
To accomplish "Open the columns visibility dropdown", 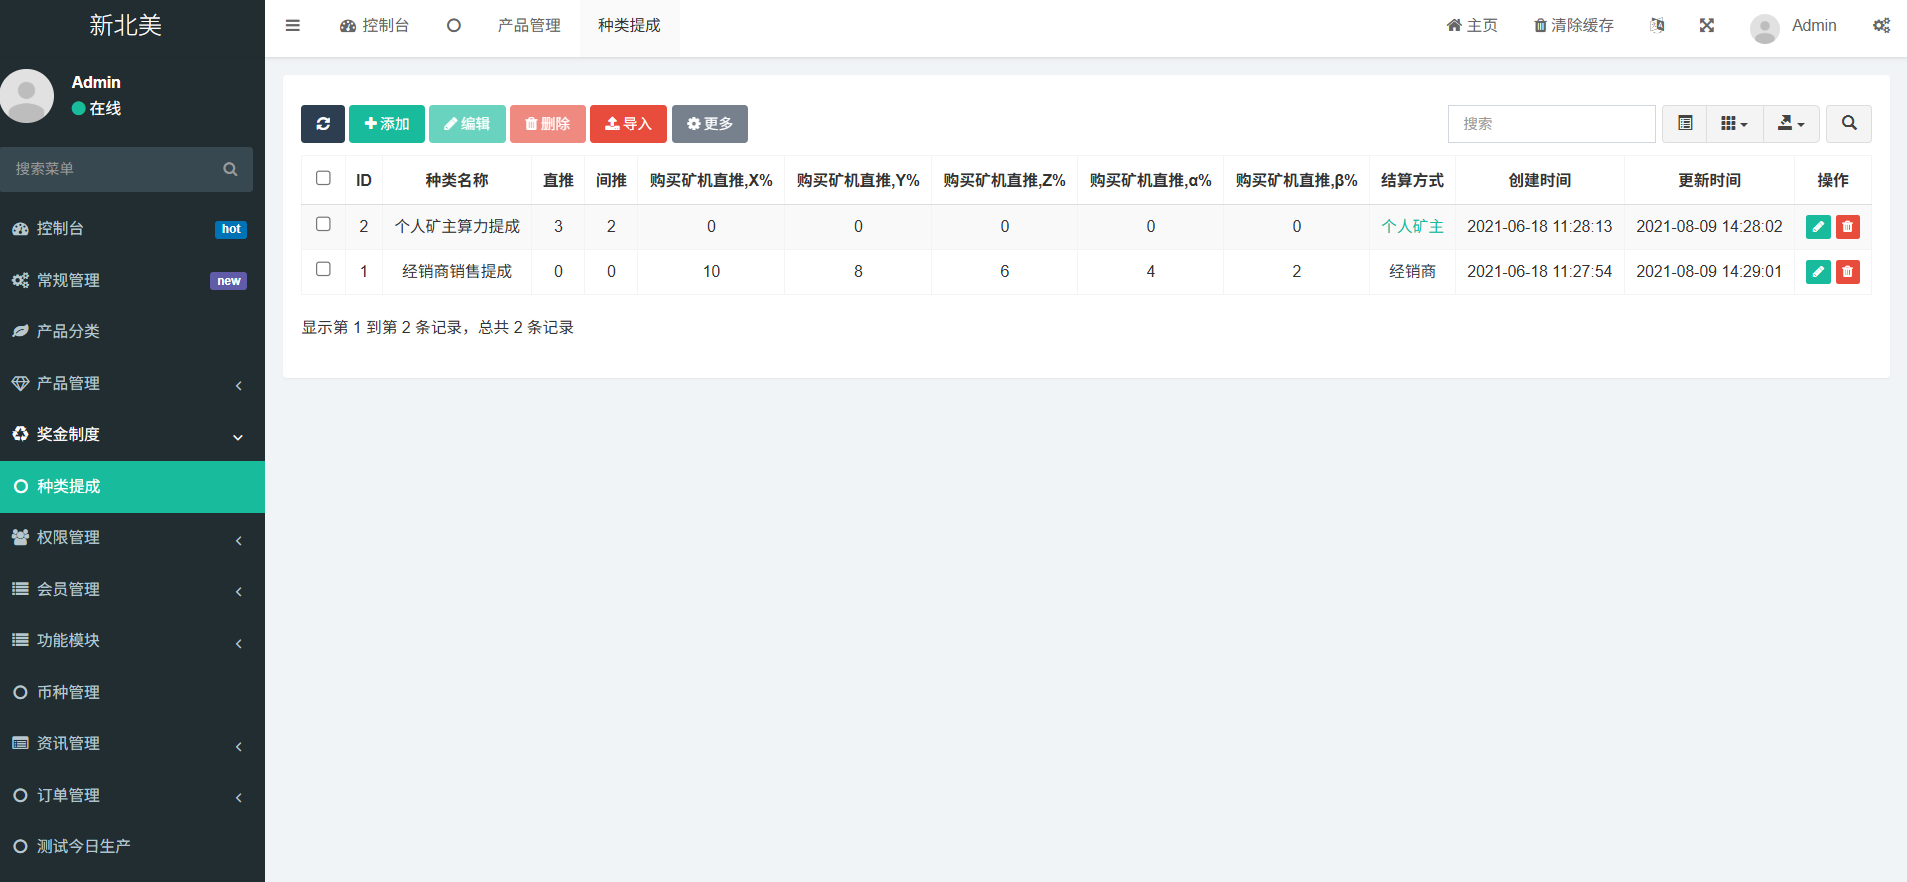I will click(1734, 124).
